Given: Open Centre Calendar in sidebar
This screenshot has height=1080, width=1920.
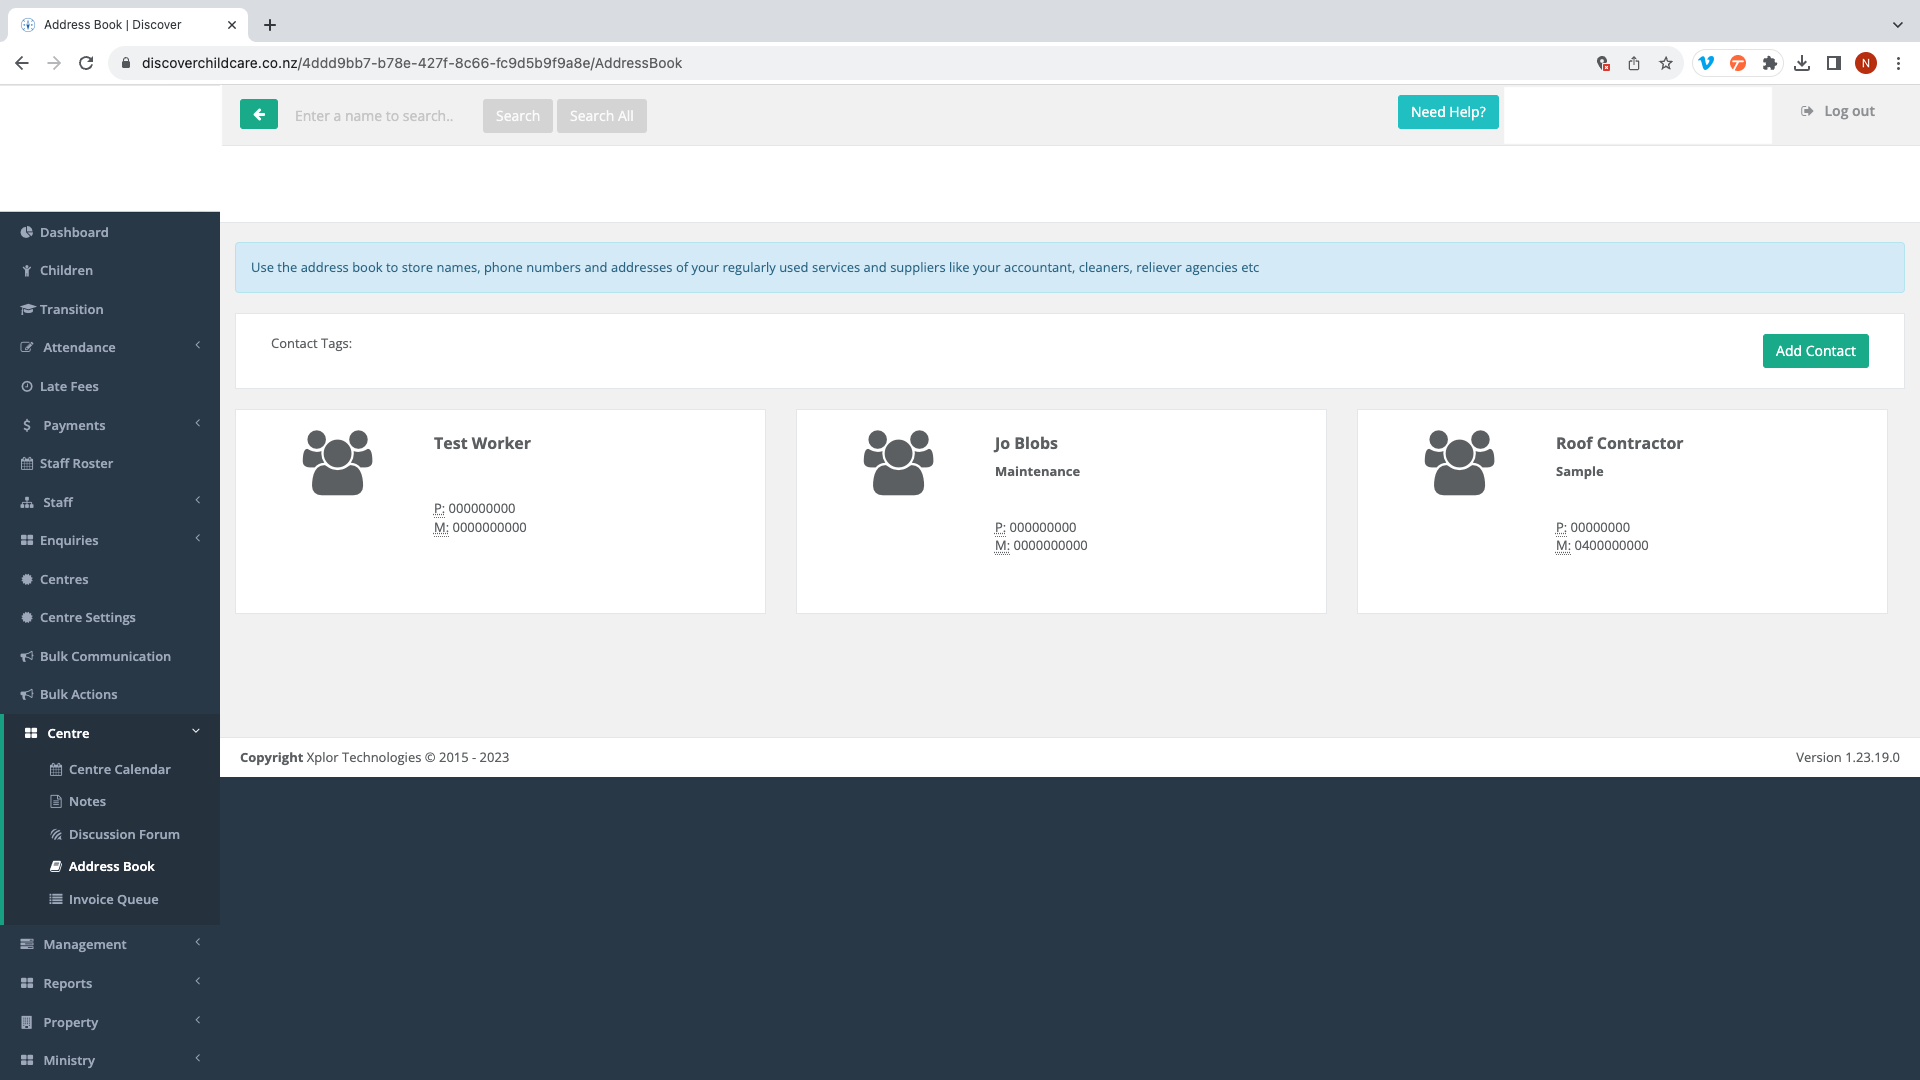Looking at the screenshot, I should (x=119, y=769).
